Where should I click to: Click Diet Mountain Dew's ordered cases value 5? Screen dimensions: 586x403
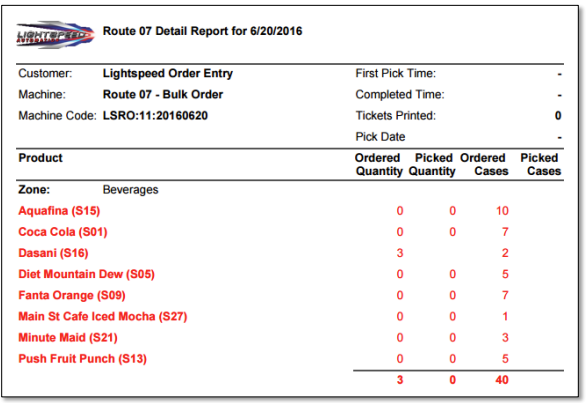tap(505, 274)
